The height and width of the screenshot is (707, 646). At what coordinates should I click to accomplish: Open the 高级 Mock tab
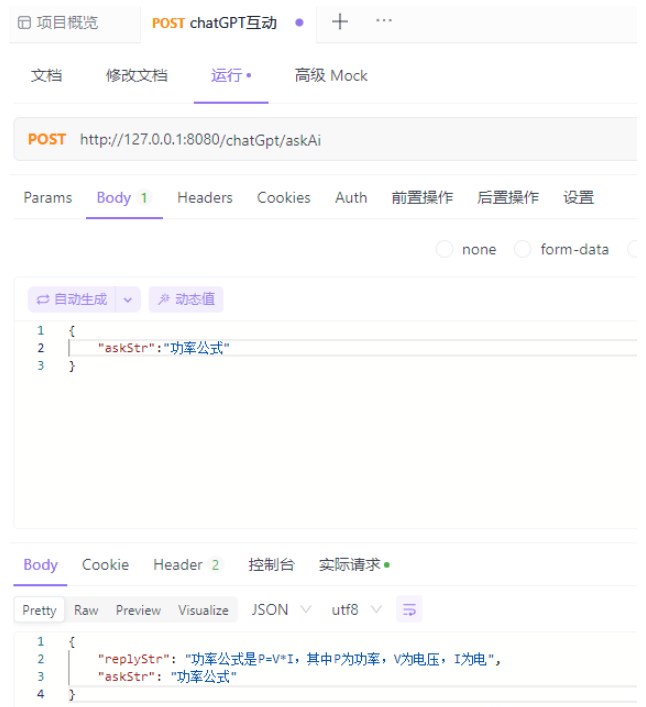[x=331, y=75]
